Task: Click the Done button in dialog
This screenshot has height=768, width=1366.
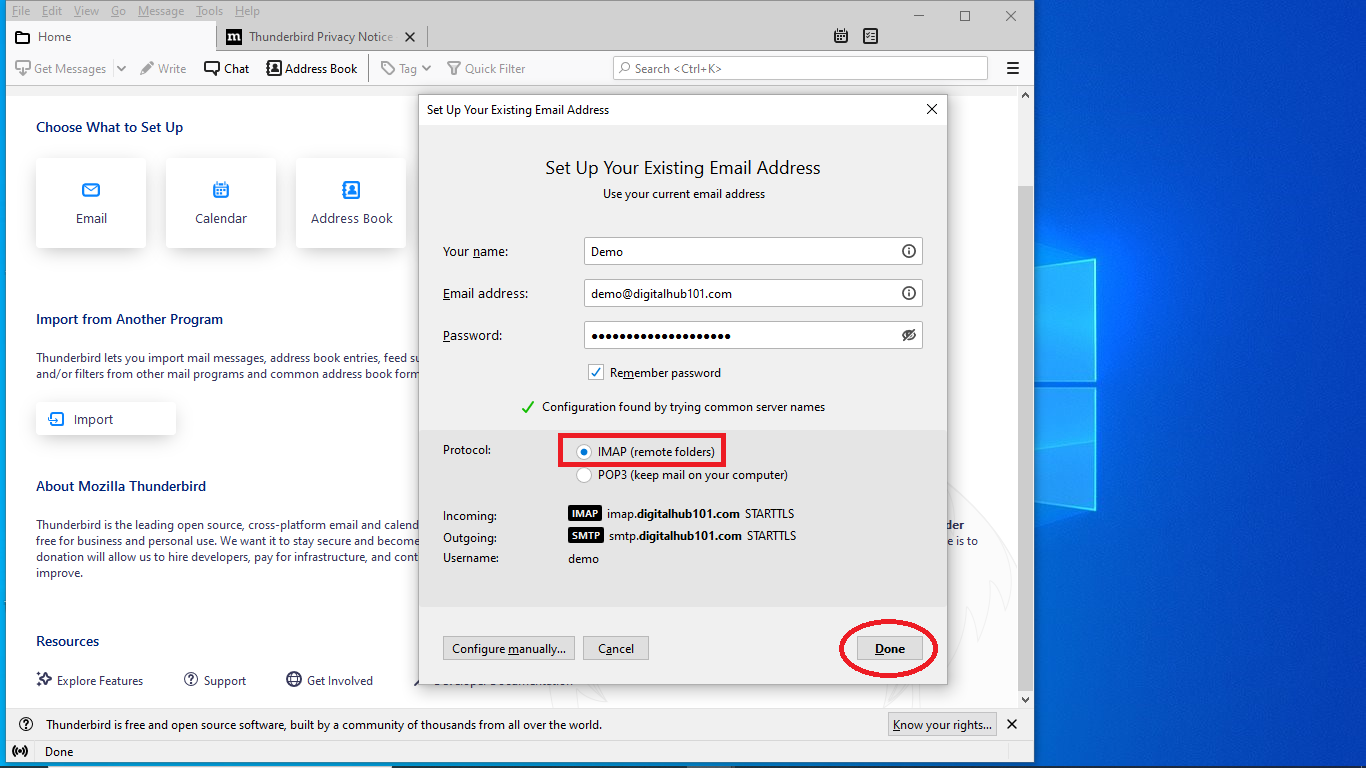Action: [890, 648]
